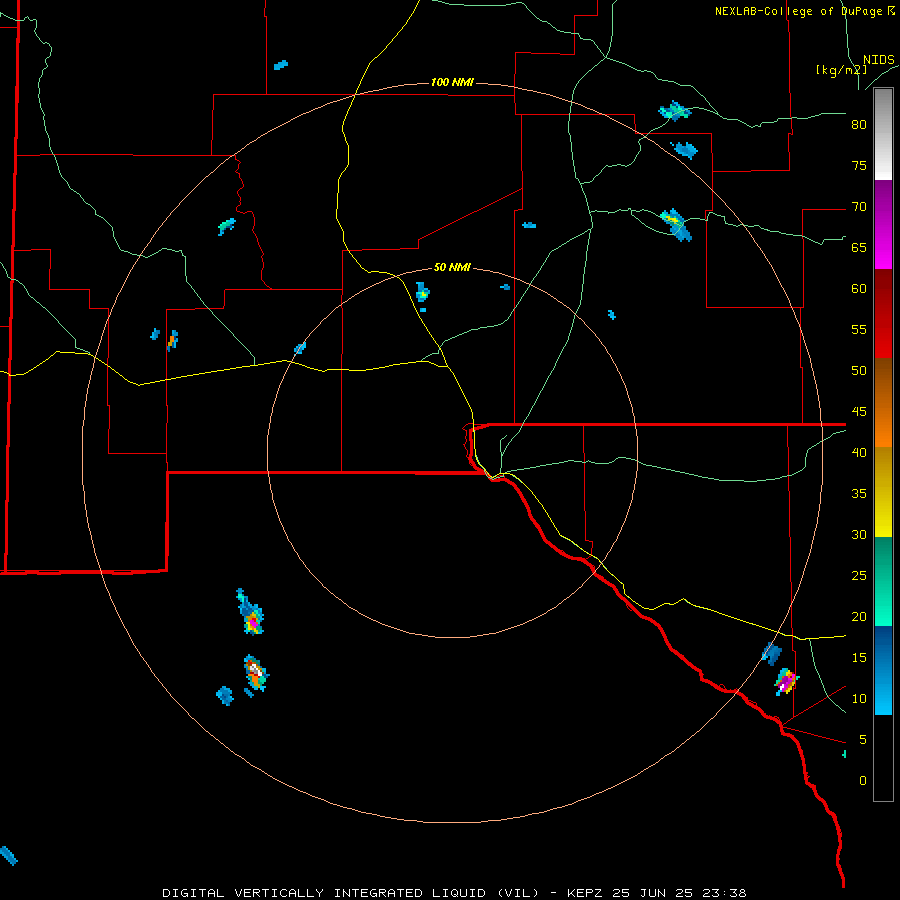The image size is (900, 900).
Task: Click scale value 65
Action: pyautogui.click(x=859, y=248)
